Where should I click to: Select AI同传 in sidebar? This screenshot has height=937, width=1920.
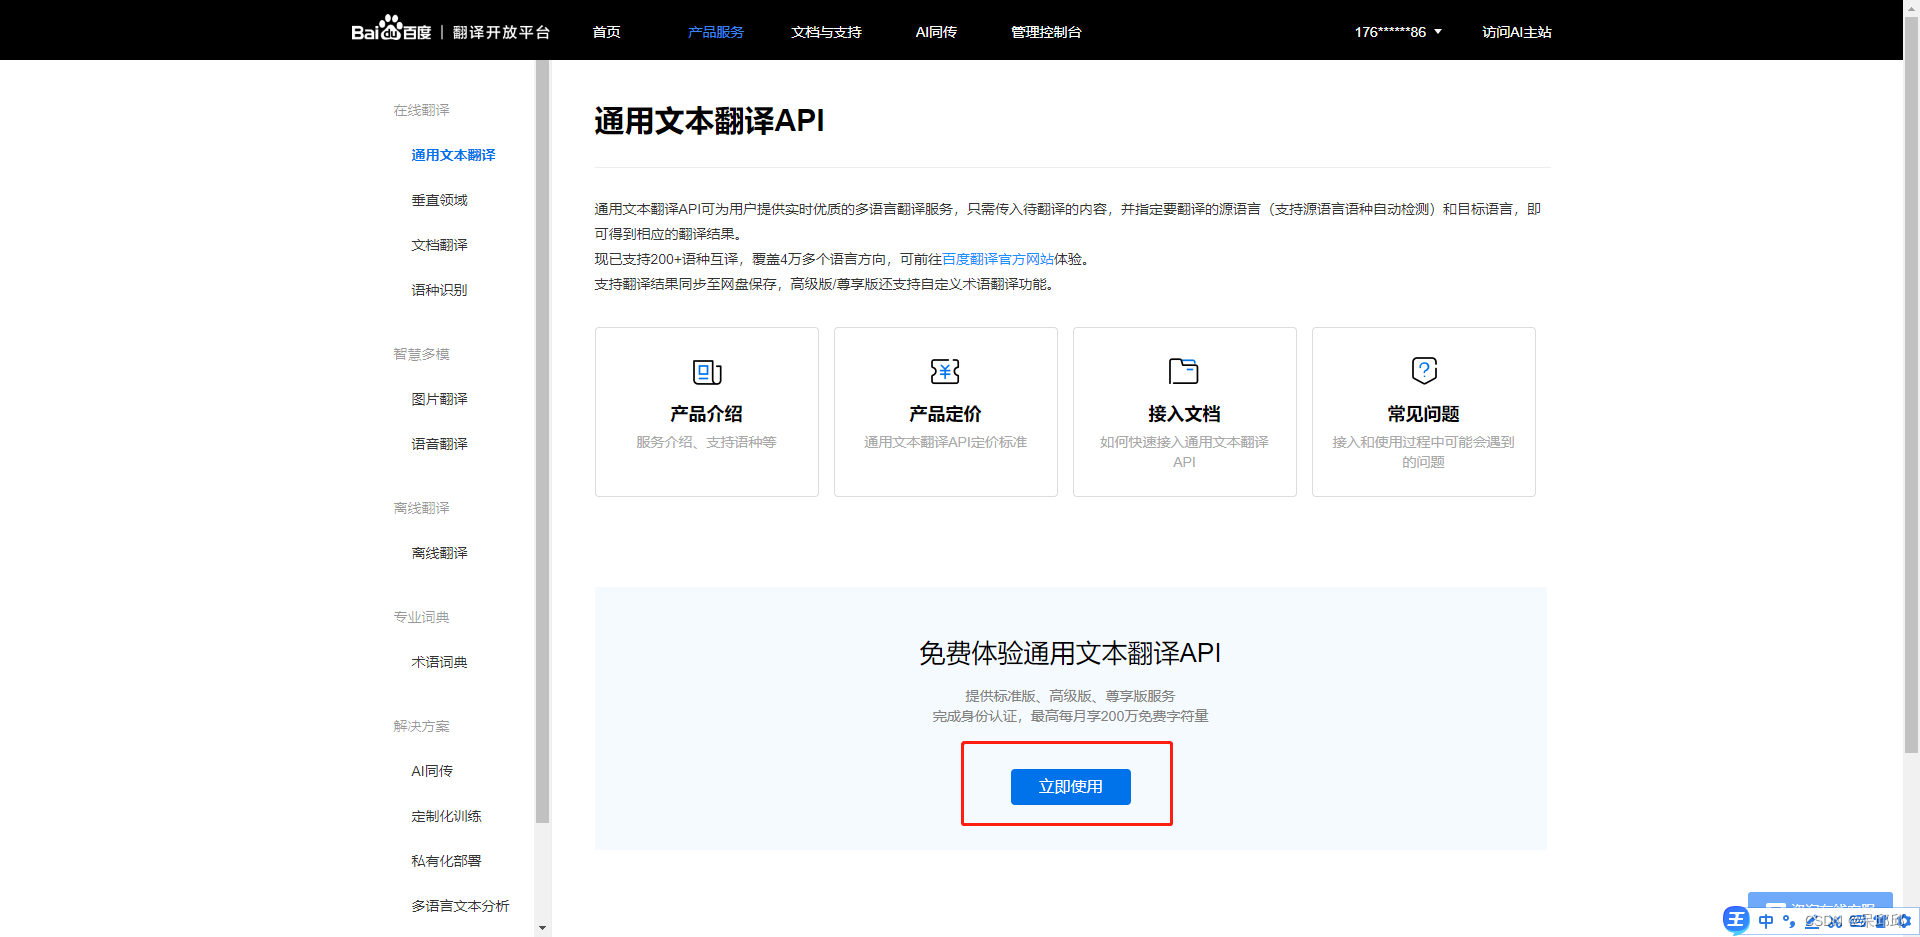pyautogui.click(x=432, y=771)
